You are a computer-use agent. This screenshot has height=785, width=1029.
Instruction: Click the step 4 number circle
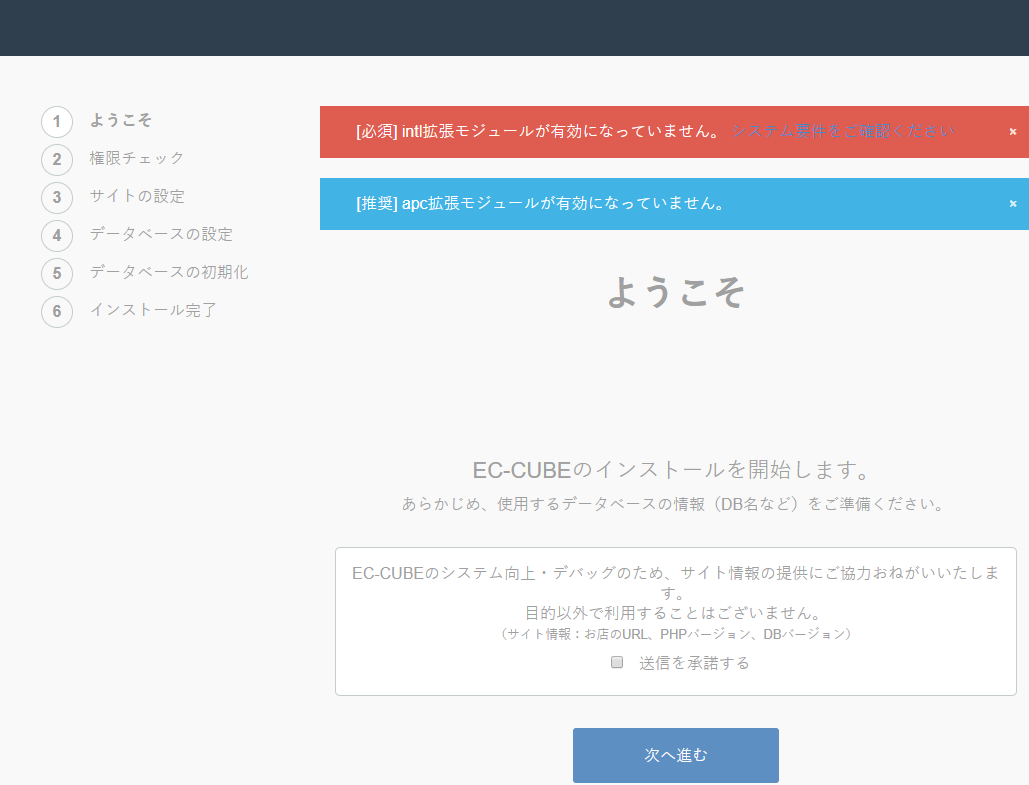57,235
